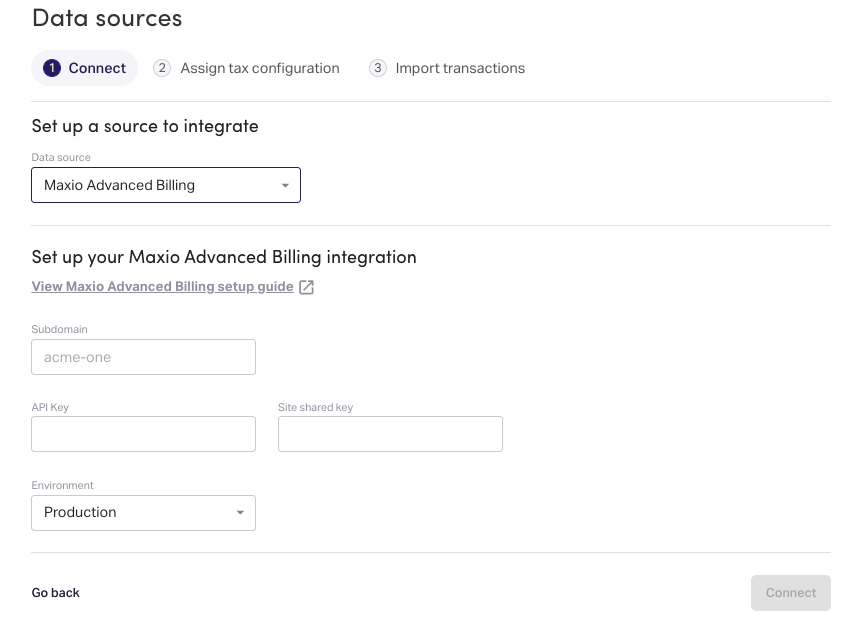Image resolution: width=862 pixels, height=633 pixels.
Task: Open the Data source dropdown
Action: click(x=166, y=185)
